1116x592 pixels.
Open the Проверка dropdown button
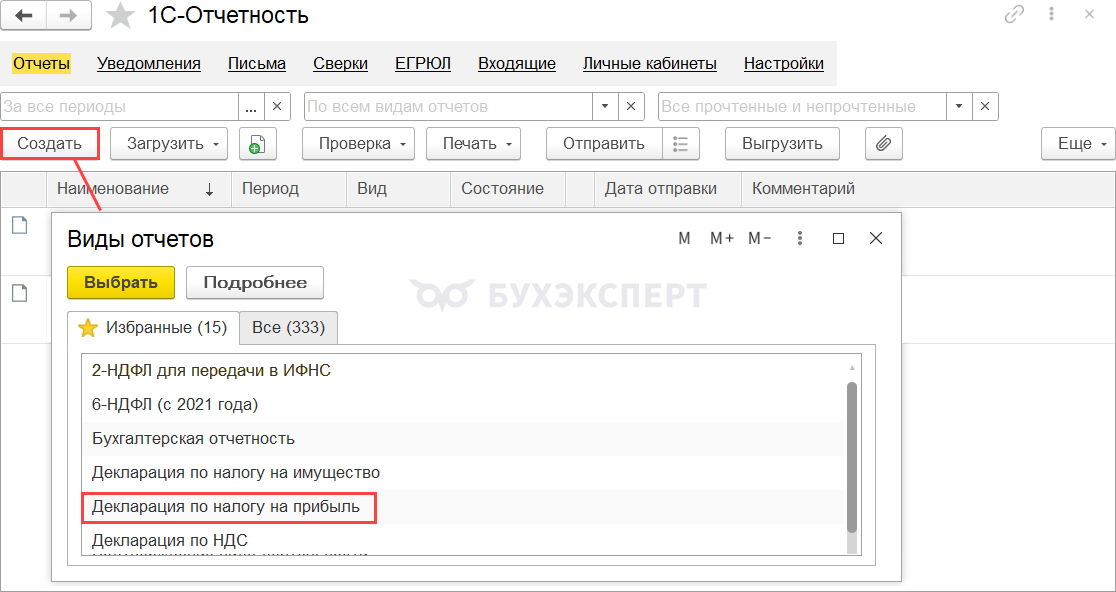pos(358,144)
